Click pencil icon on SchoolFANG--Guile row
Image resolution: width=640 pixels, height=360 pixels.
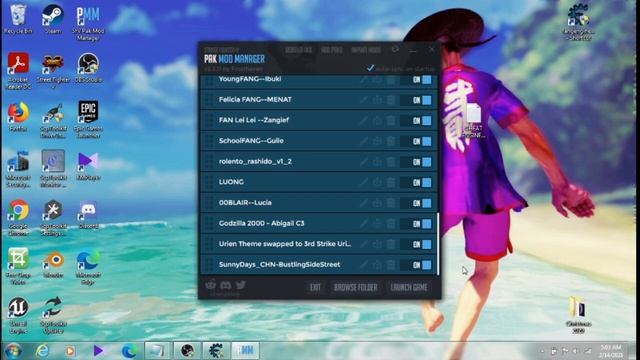pos(363,141)
